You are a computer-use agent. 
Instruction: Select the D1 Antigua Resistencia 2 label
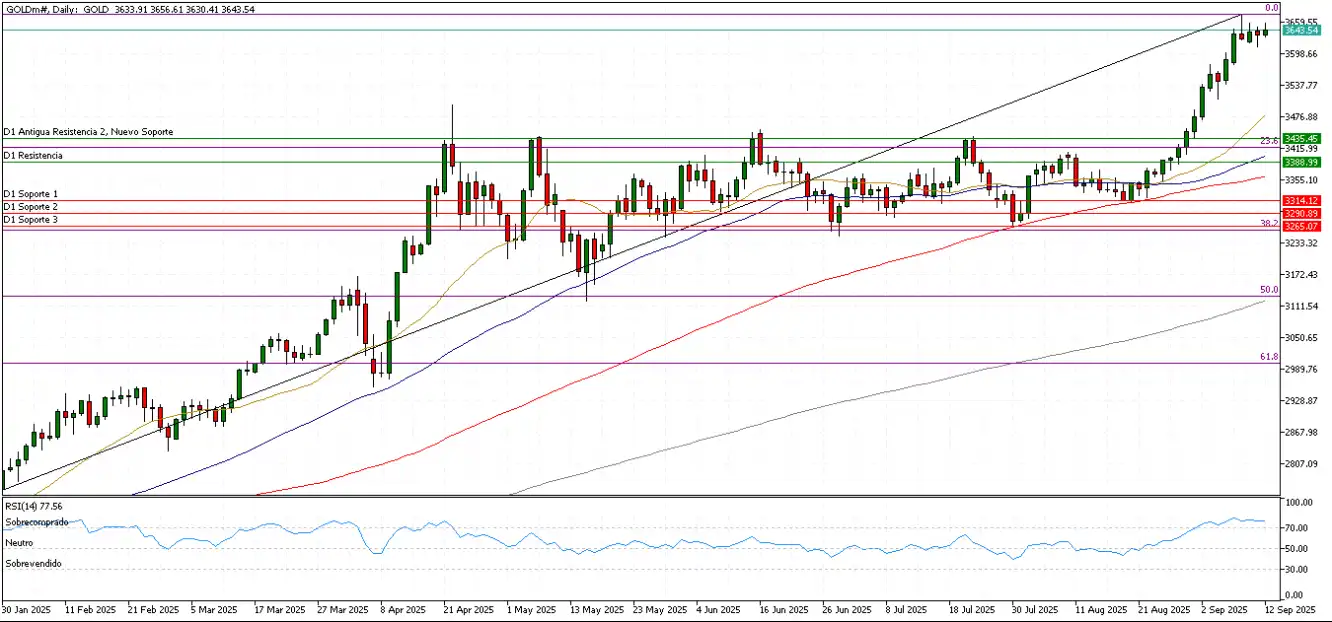(88, 132)
